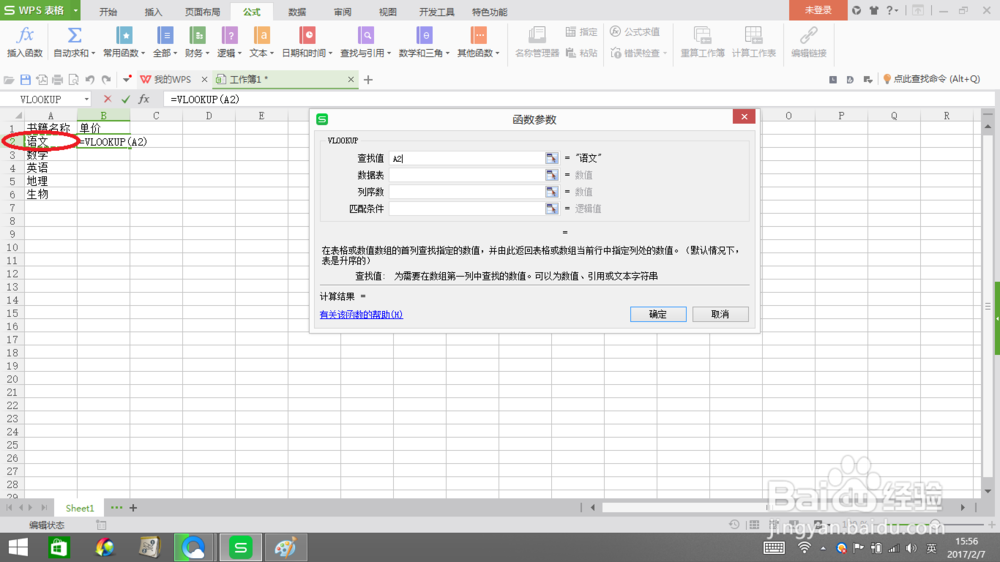Image resolution: width=1000 pixels, height=562 pixels.
Task: Expand the 自动求和 dropdown arrow
Action: (x=93, y=54)
